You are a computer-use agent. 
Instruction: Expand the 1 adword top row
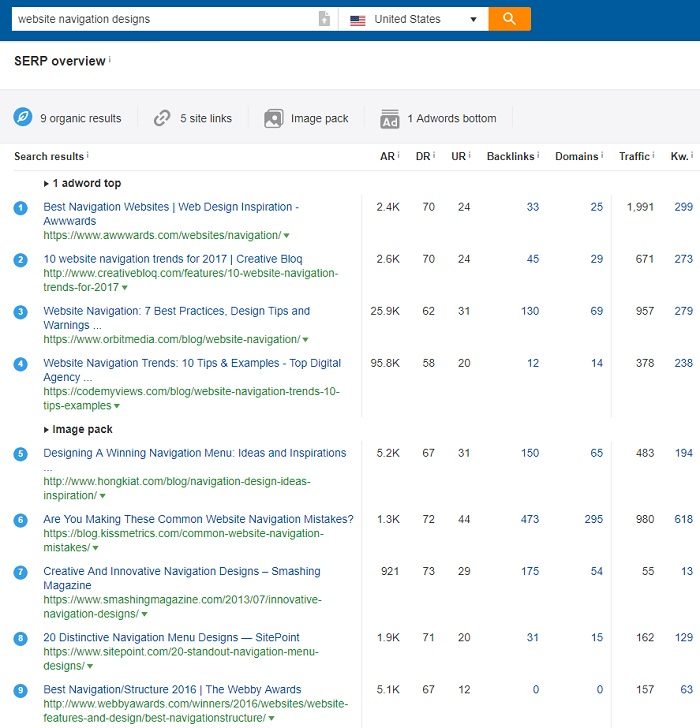82,183
